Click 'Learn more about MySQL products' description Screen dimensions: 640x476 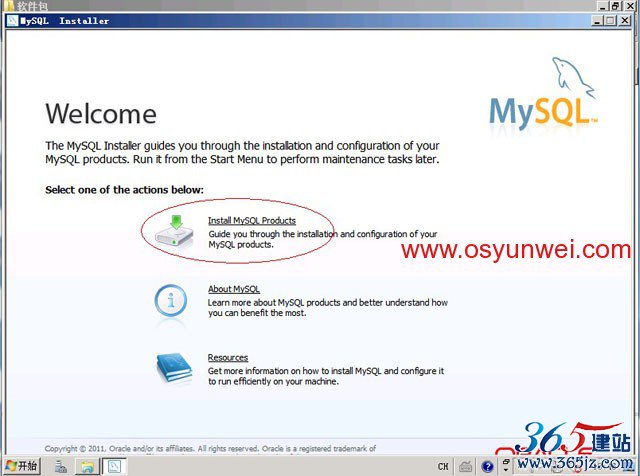(x=328, y=308)
